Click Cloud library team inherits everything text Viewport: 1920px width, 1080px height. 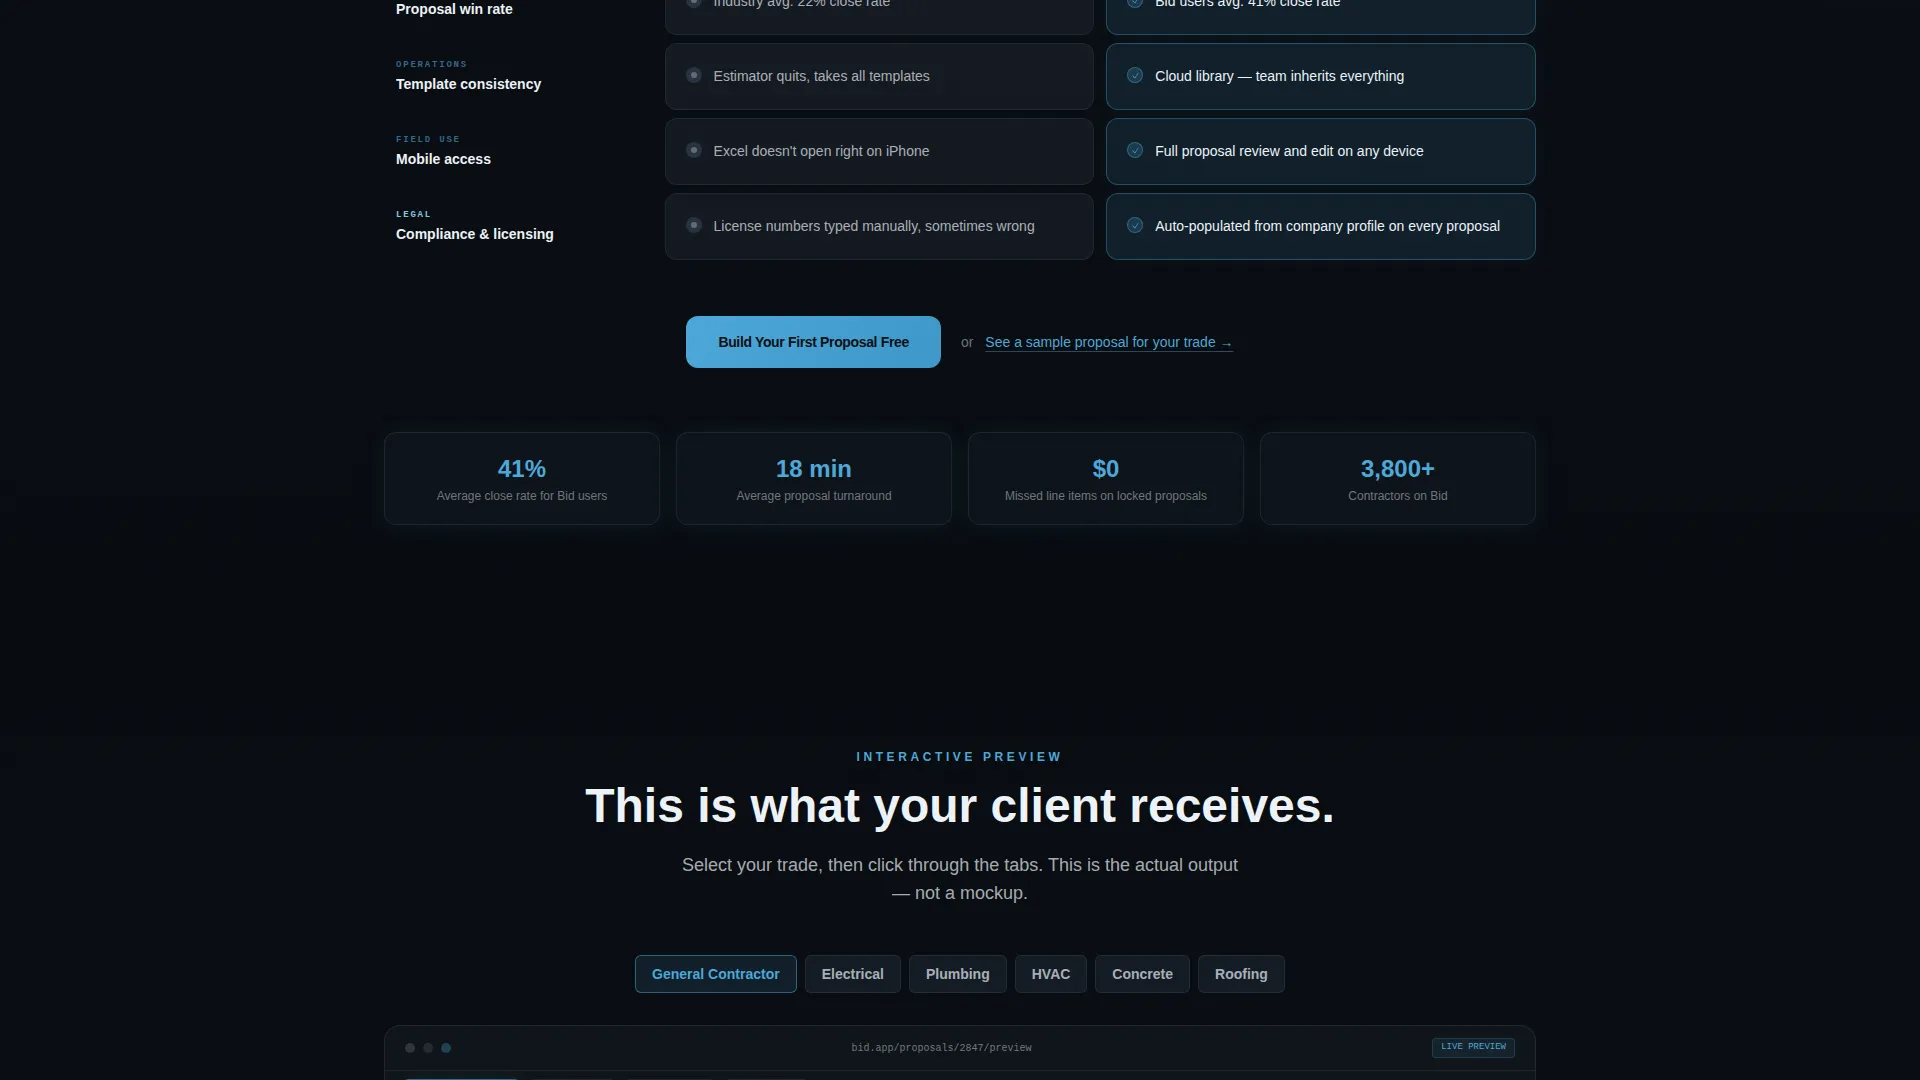(x=1279, y=76)
